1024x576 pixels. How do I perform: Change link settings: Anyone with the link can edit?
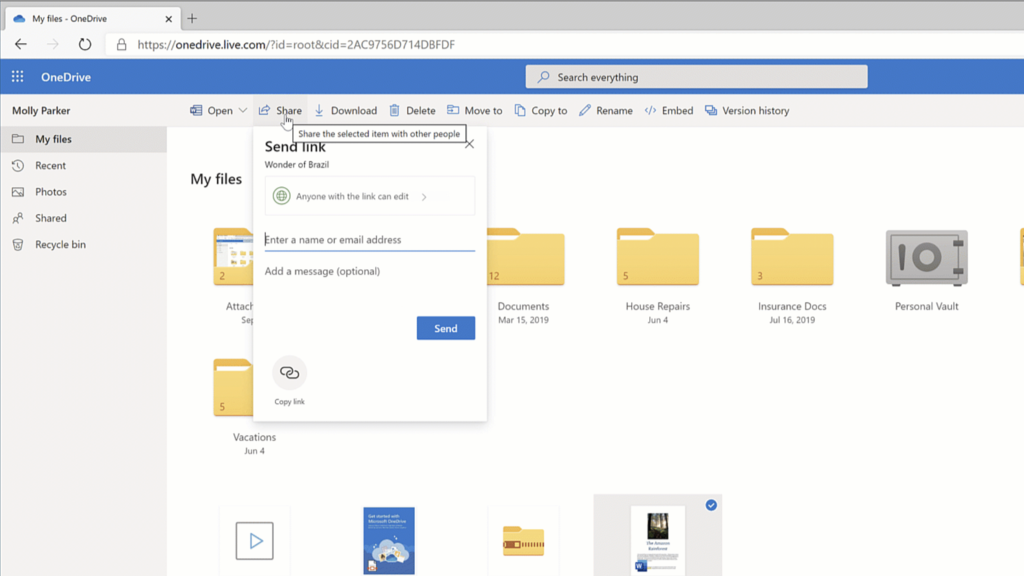click(x=370, y=196)
